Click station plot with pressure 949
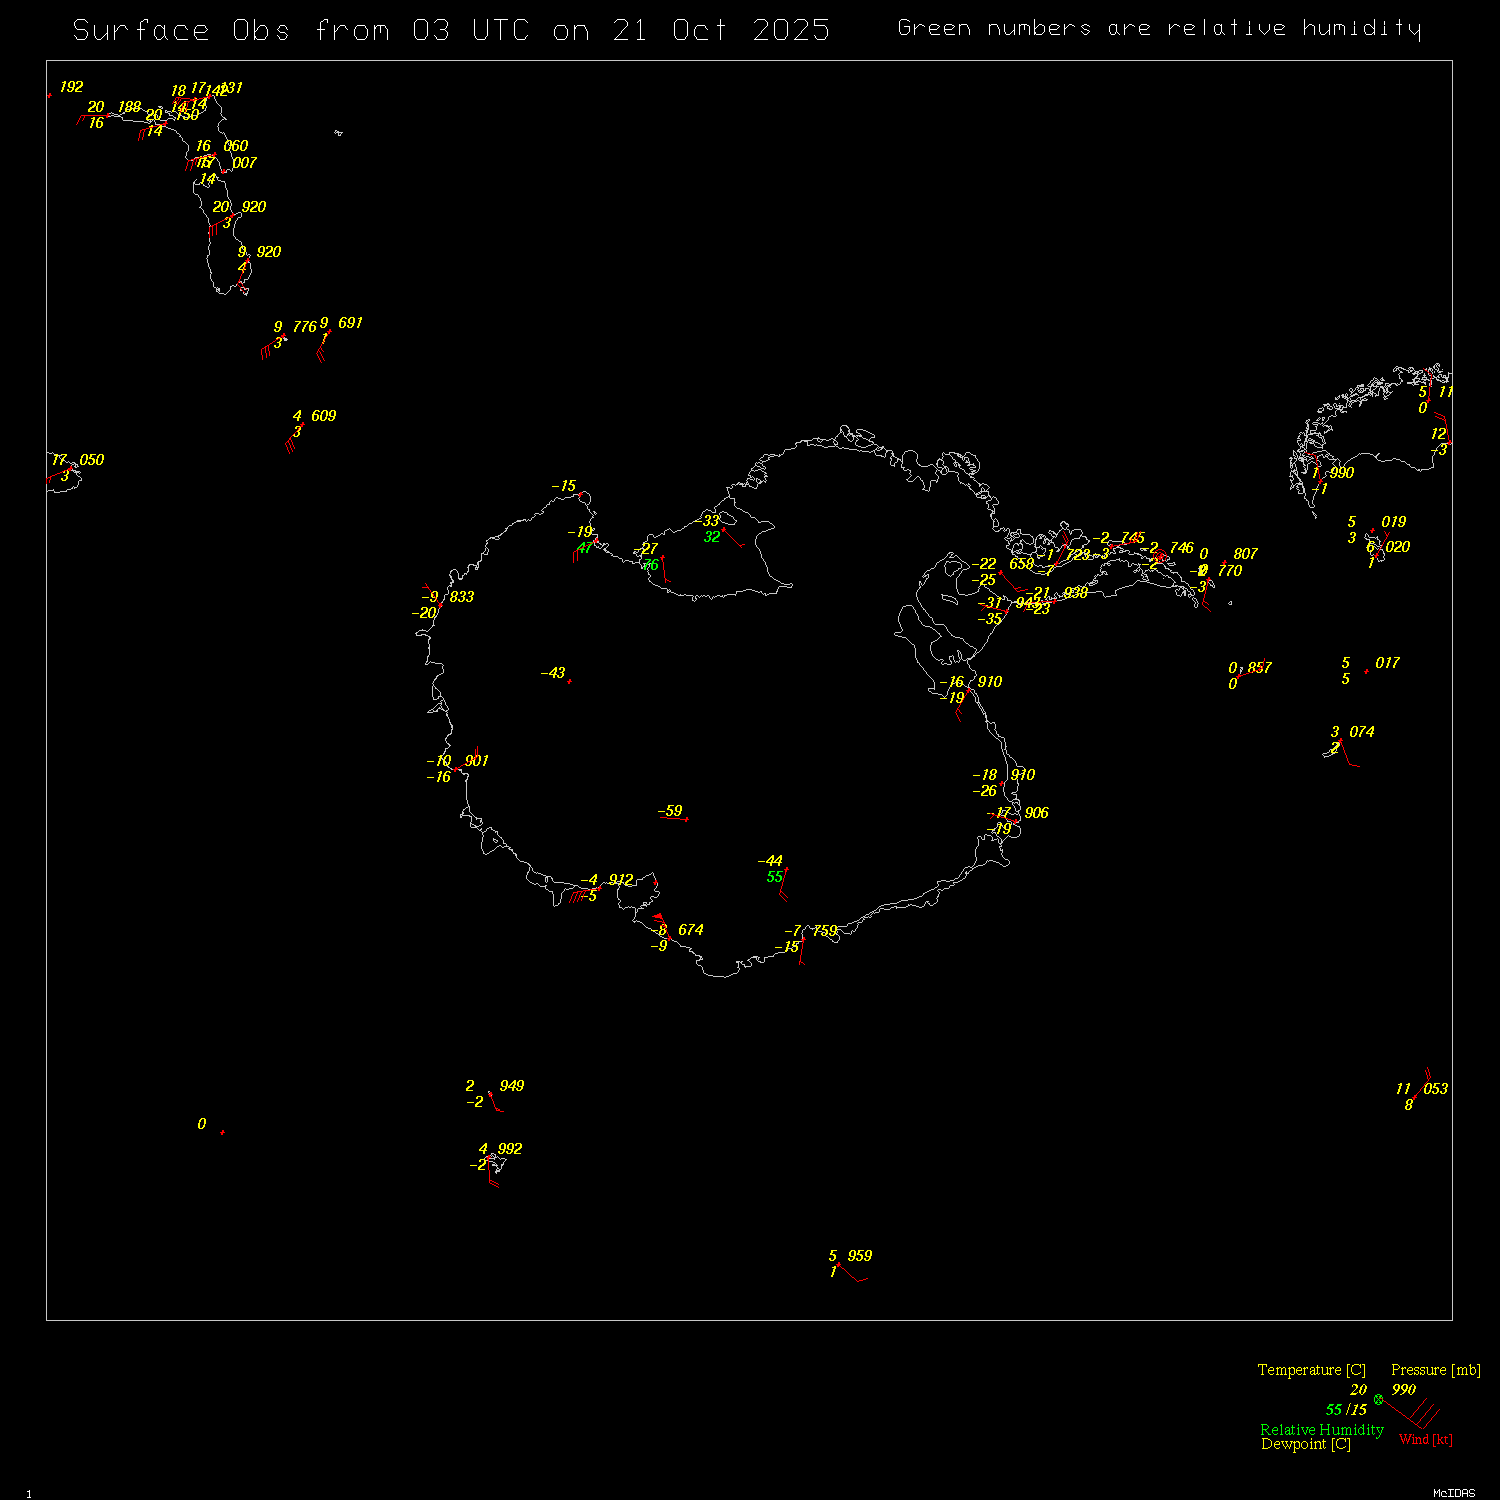This screenshot has width=1500, height=1500. [490, 1094]
